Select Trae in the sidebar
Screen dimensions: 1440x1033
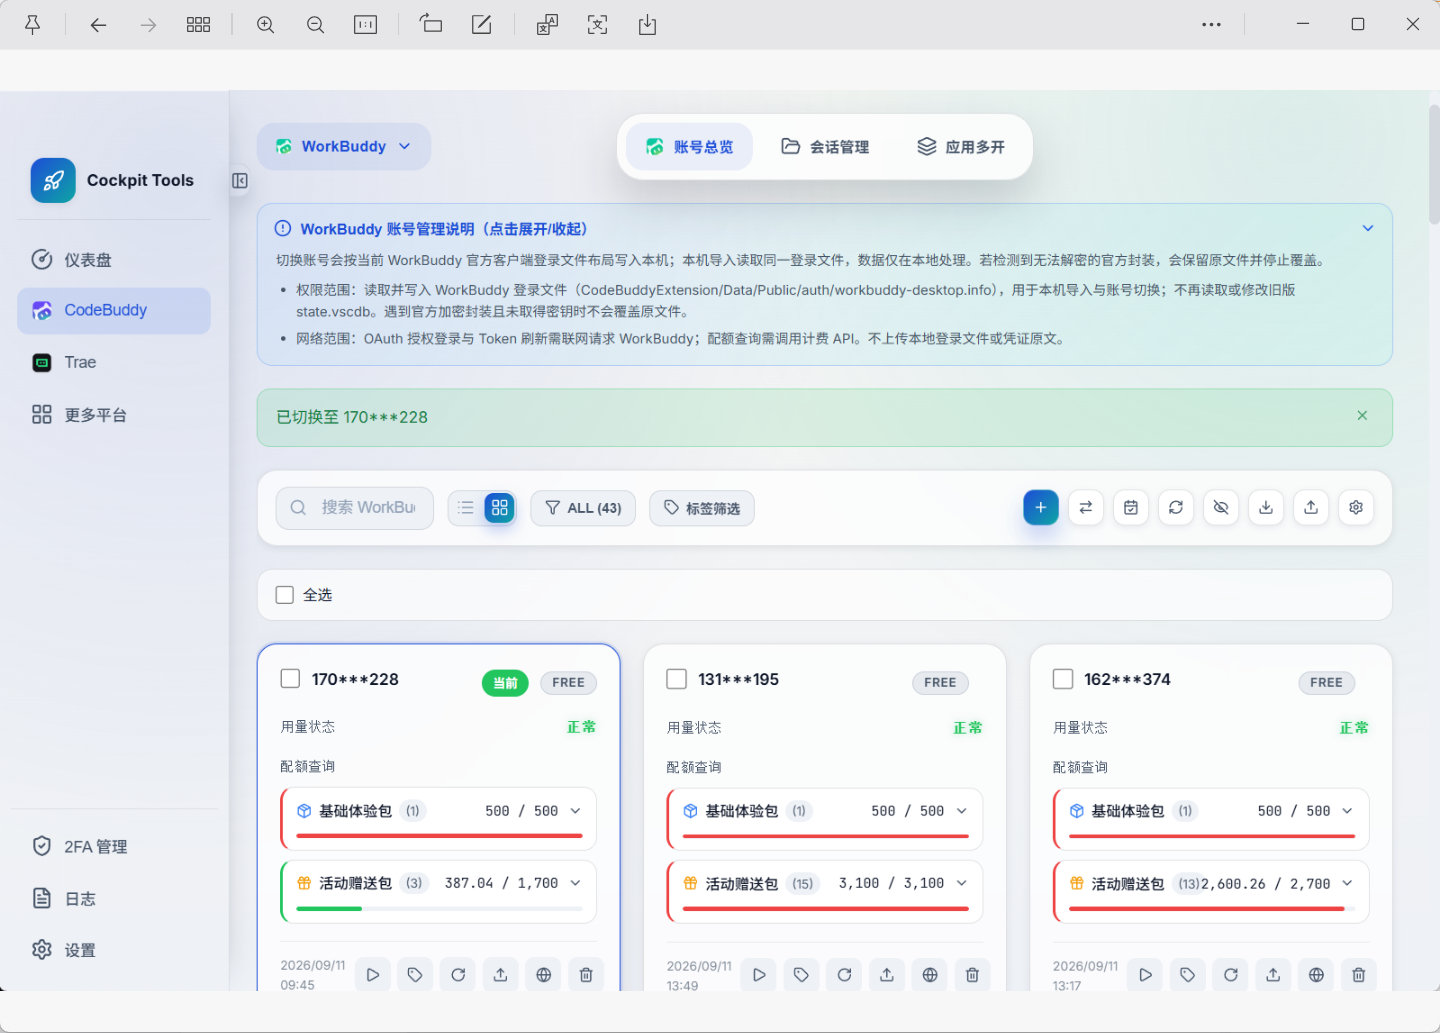coord(114,362)
